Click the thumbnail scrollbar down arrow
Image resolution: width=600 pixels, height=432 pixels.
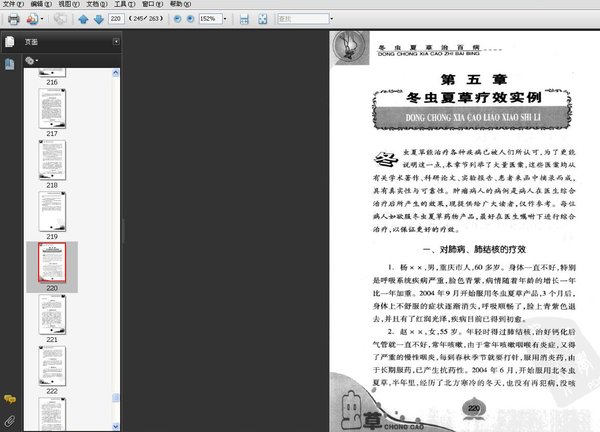coord(116,426)
